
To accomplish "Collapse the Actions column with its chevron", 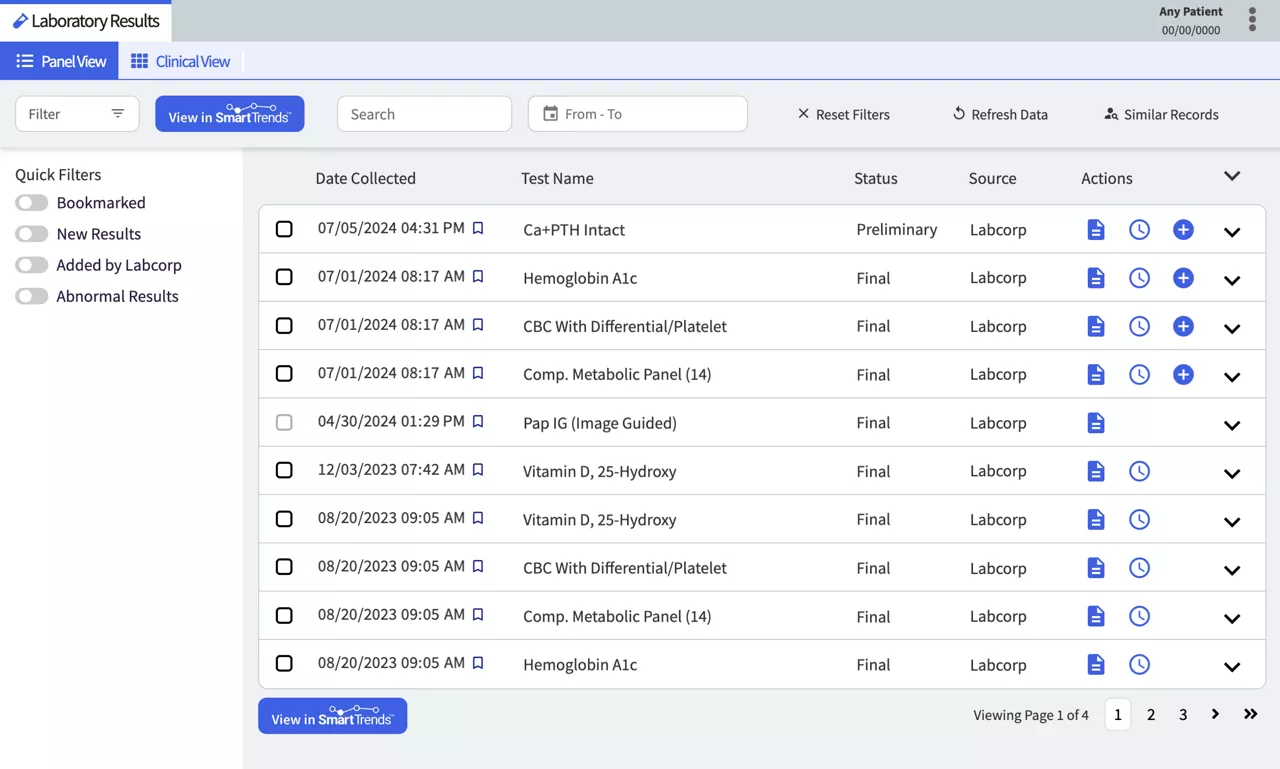I will point(1231,175).
